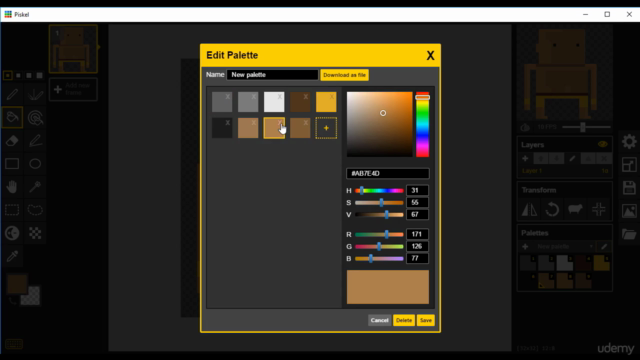Click the Clone sheep icon in Transform
This screenshot has width=640, height=360.
pos(575,210)
